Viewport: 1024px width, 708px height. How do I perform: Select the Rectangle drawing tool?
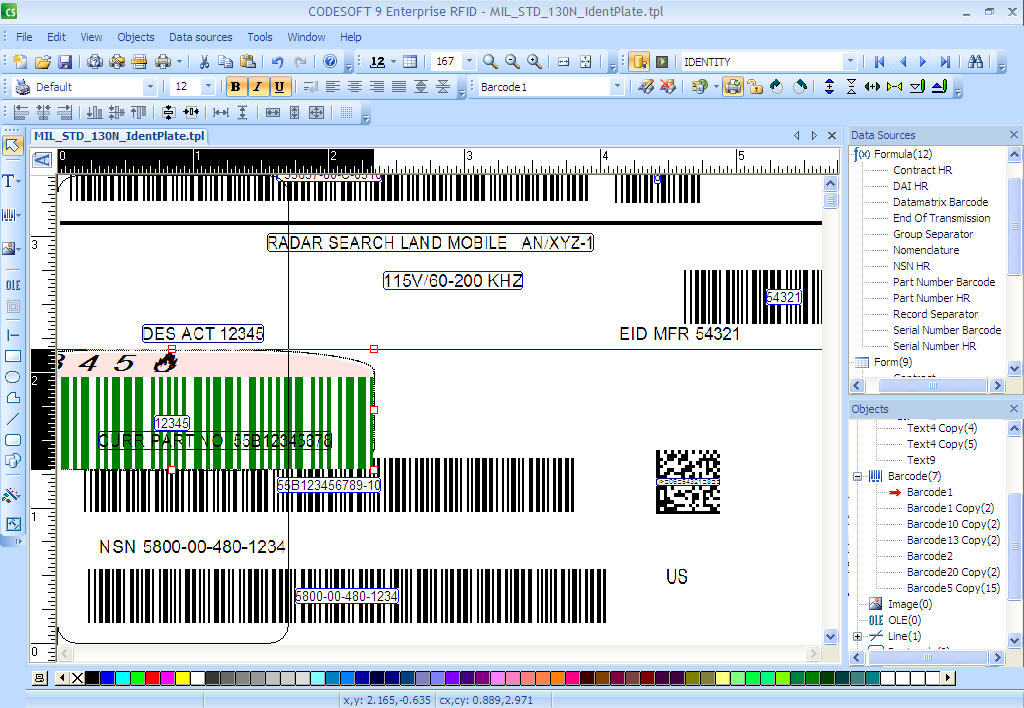point(12,356)
